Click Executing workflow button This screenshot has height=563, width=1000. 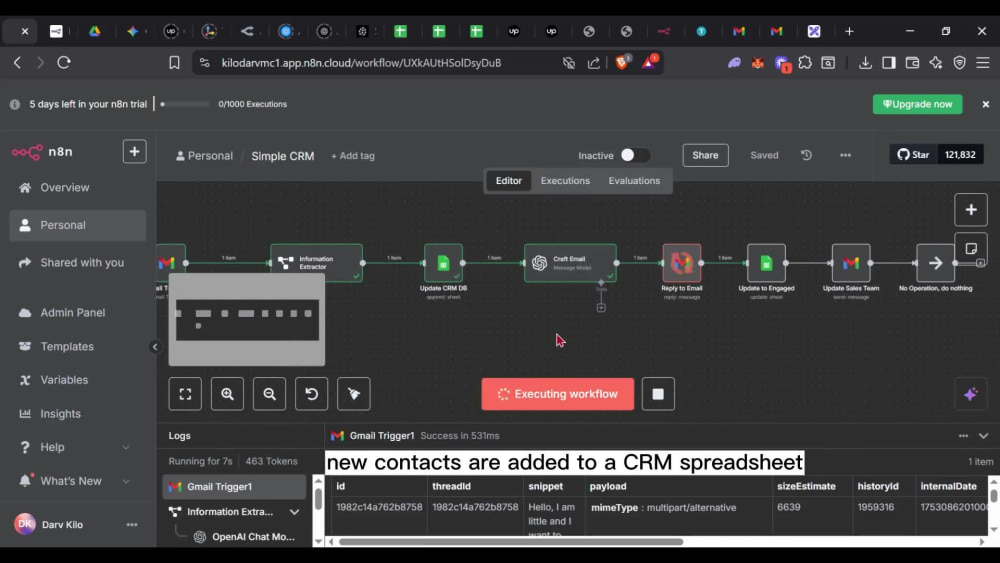(x=557, y=394)
